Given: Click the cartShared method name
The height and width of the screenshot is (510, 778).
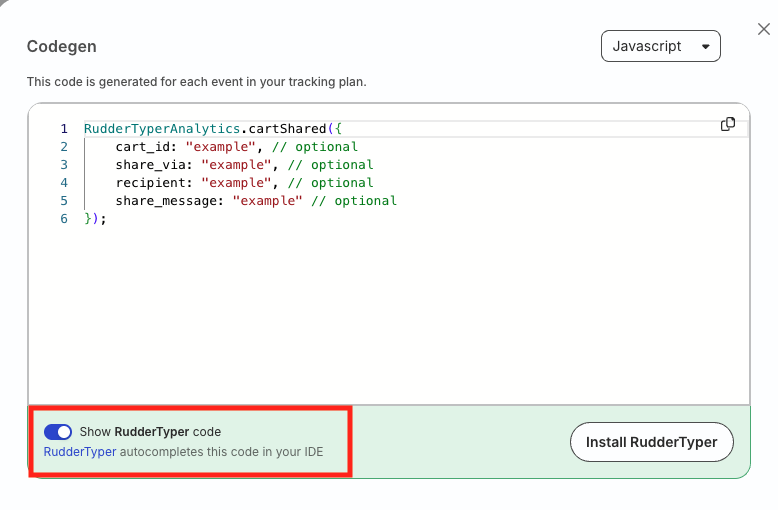Looking at the screenshot, I should click(x=287, y=129).
